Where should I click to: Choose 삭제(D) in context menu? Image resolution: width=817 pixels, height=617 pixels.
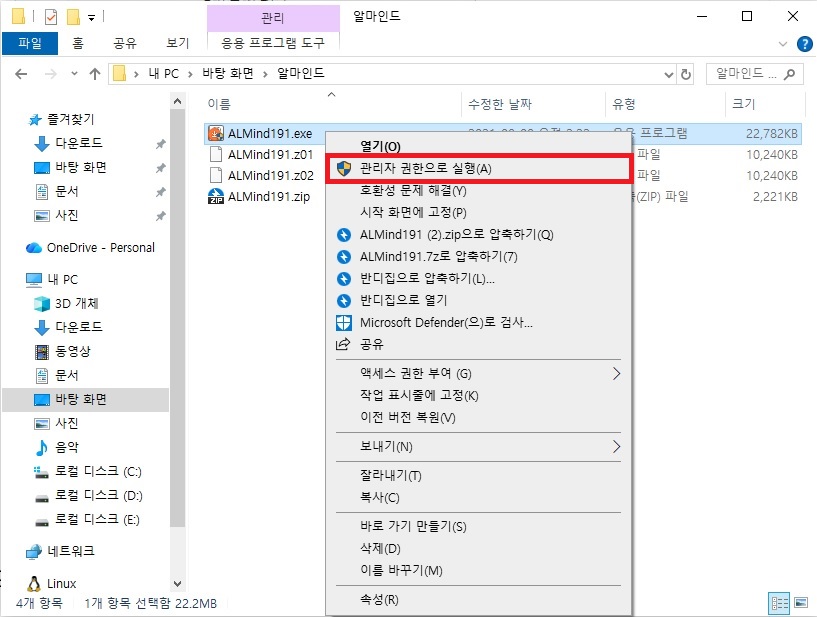[x=479, y=548]
